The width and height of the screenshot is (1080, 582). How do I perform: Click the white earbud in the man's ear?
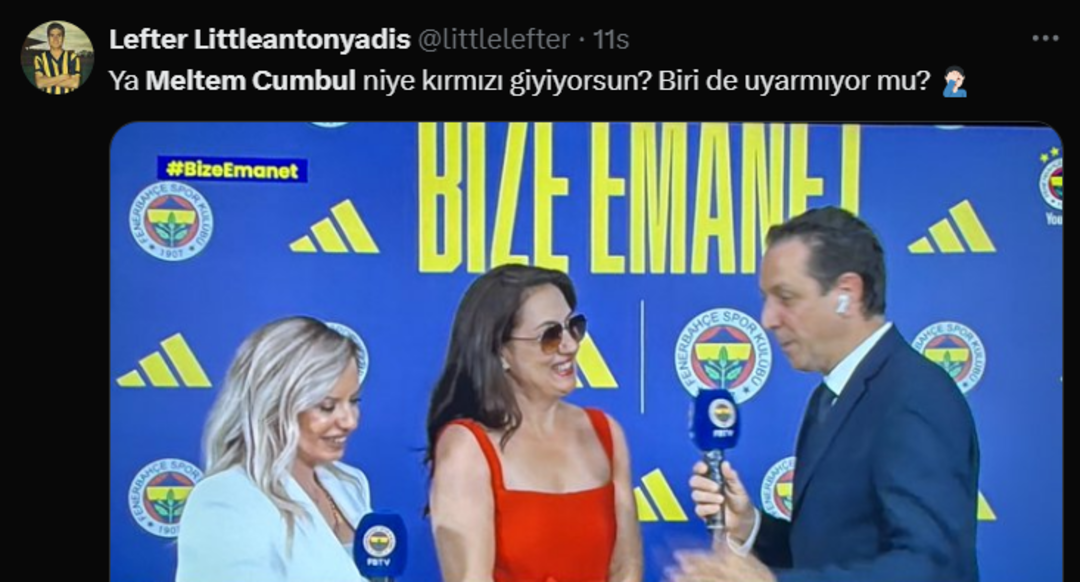pyautogui.click(x=842, y=304)
